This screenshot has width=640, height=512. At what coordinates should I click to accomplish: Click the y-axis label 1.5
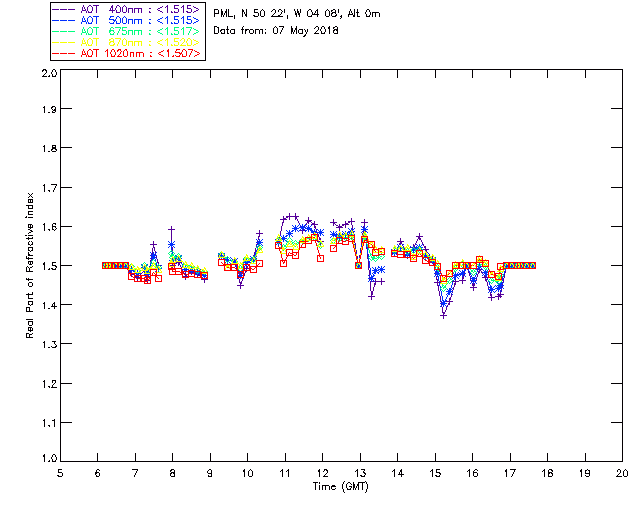coord(49,266)
